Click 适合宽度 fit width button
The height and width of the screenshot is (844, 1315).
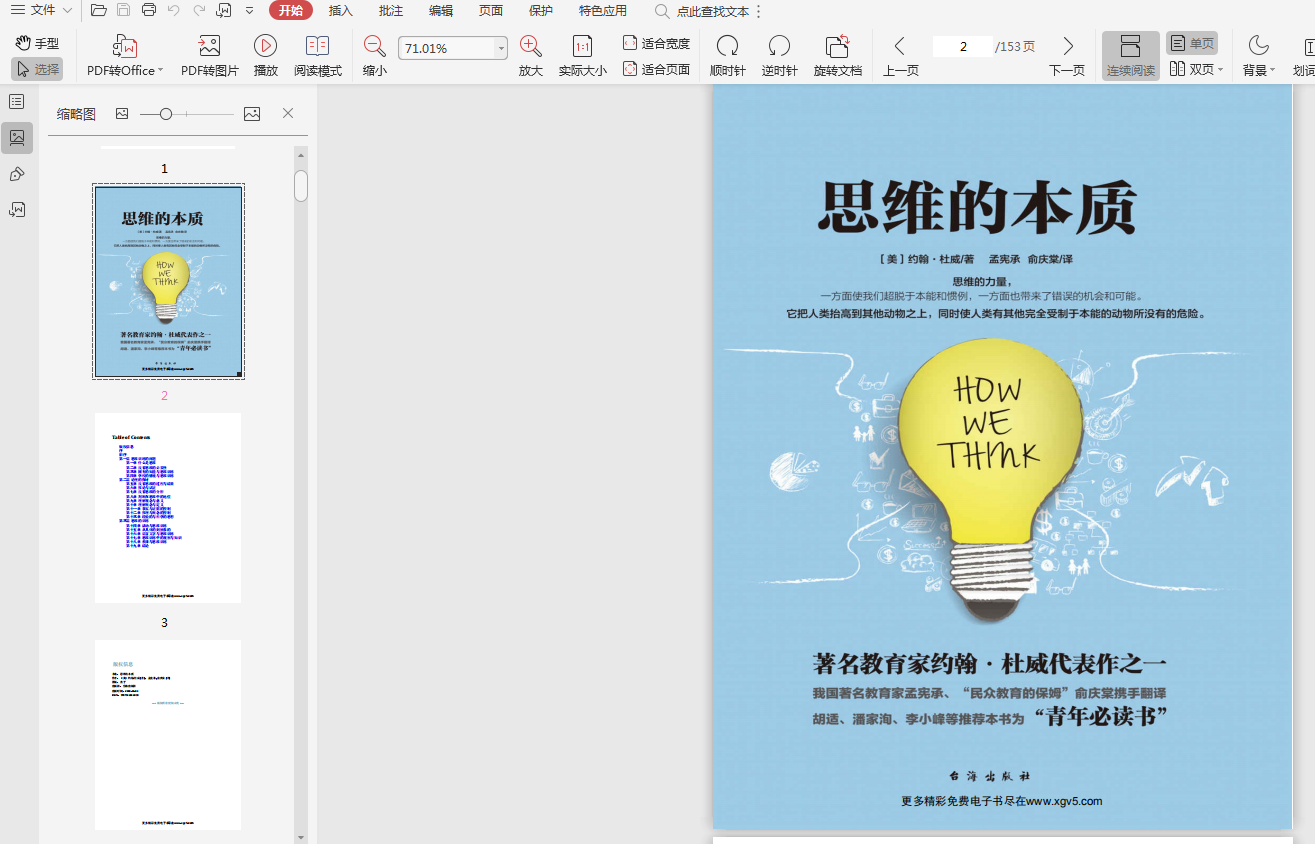coord(656,43)
